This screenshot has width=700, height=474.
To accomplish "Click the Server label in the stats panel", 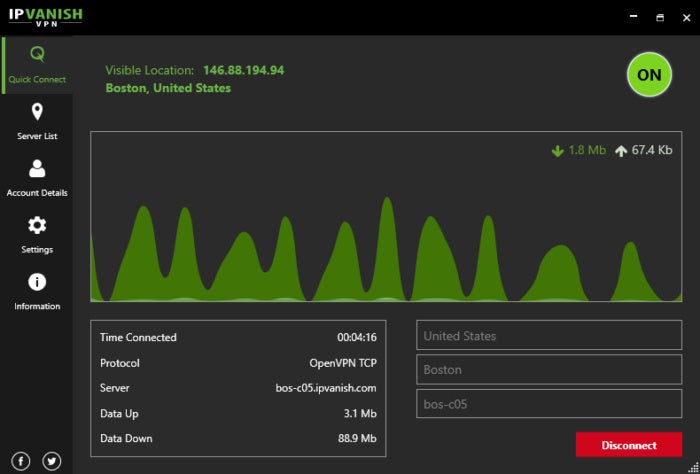I will (115, 388).
